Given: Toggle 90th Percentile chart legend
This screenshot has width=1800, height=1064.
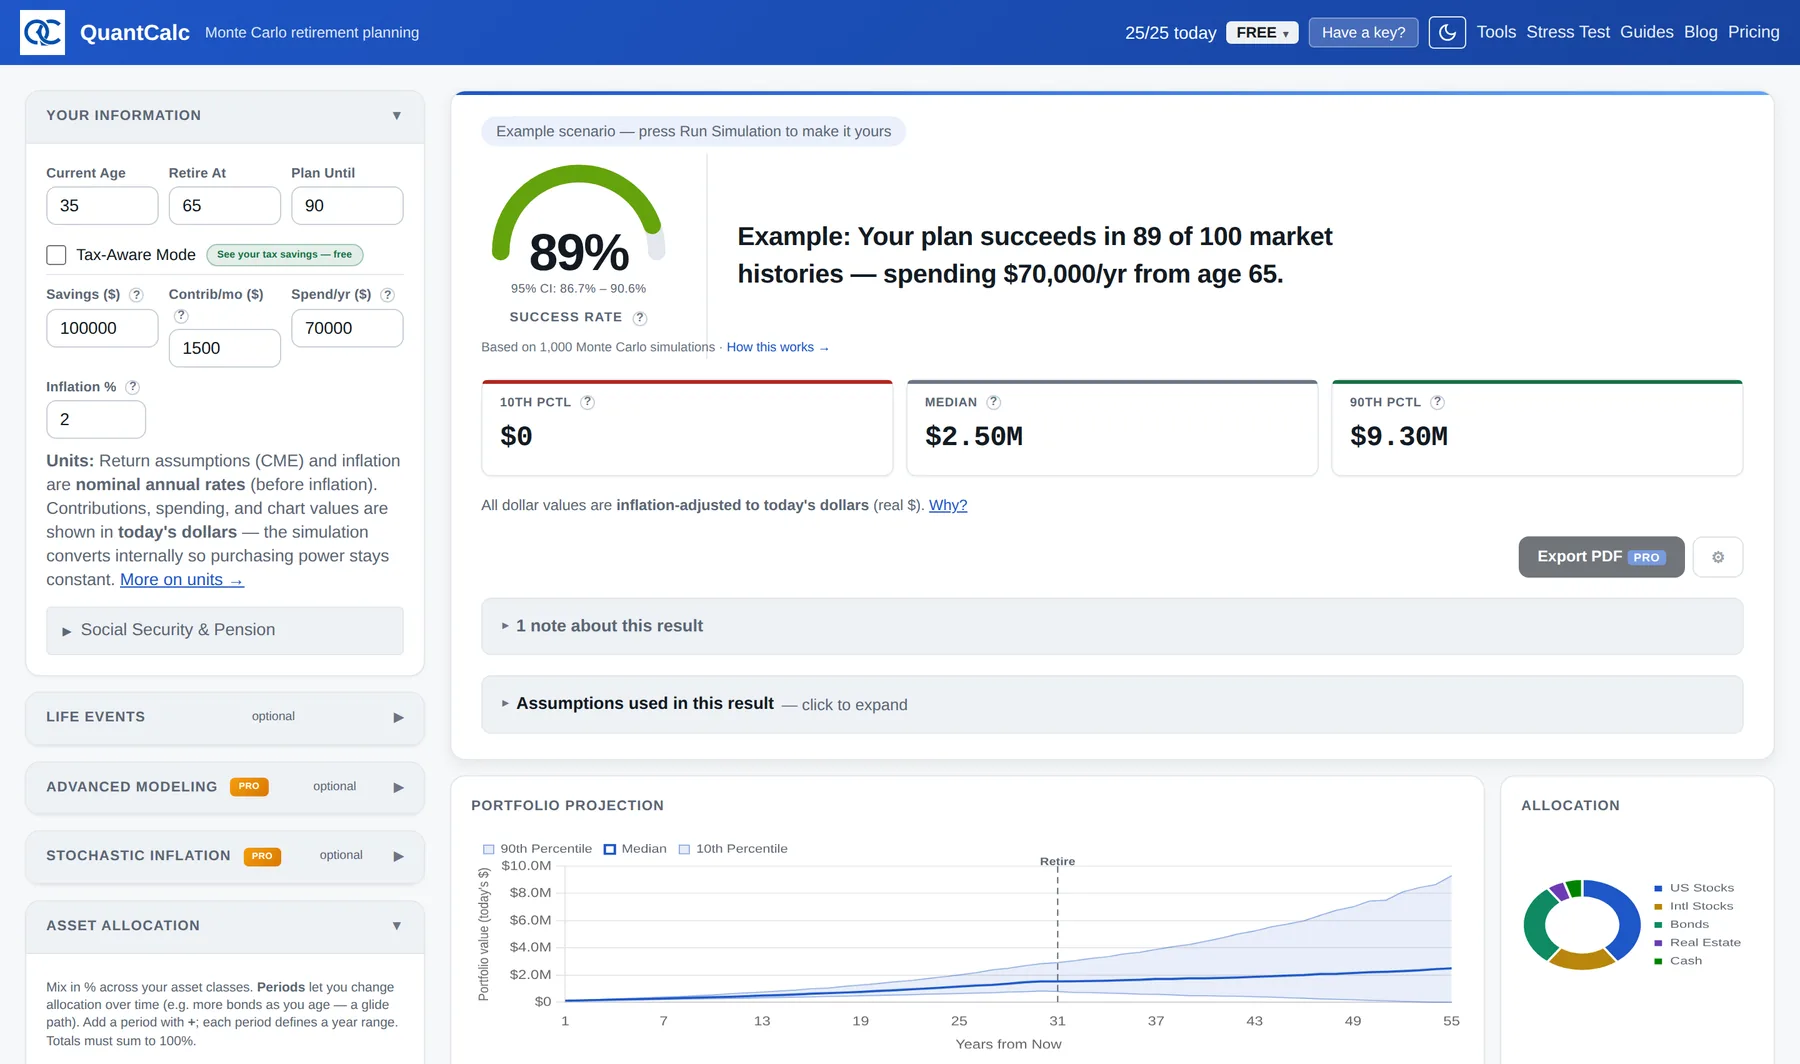Looking at the screenshot, I should tap(537, 849).
